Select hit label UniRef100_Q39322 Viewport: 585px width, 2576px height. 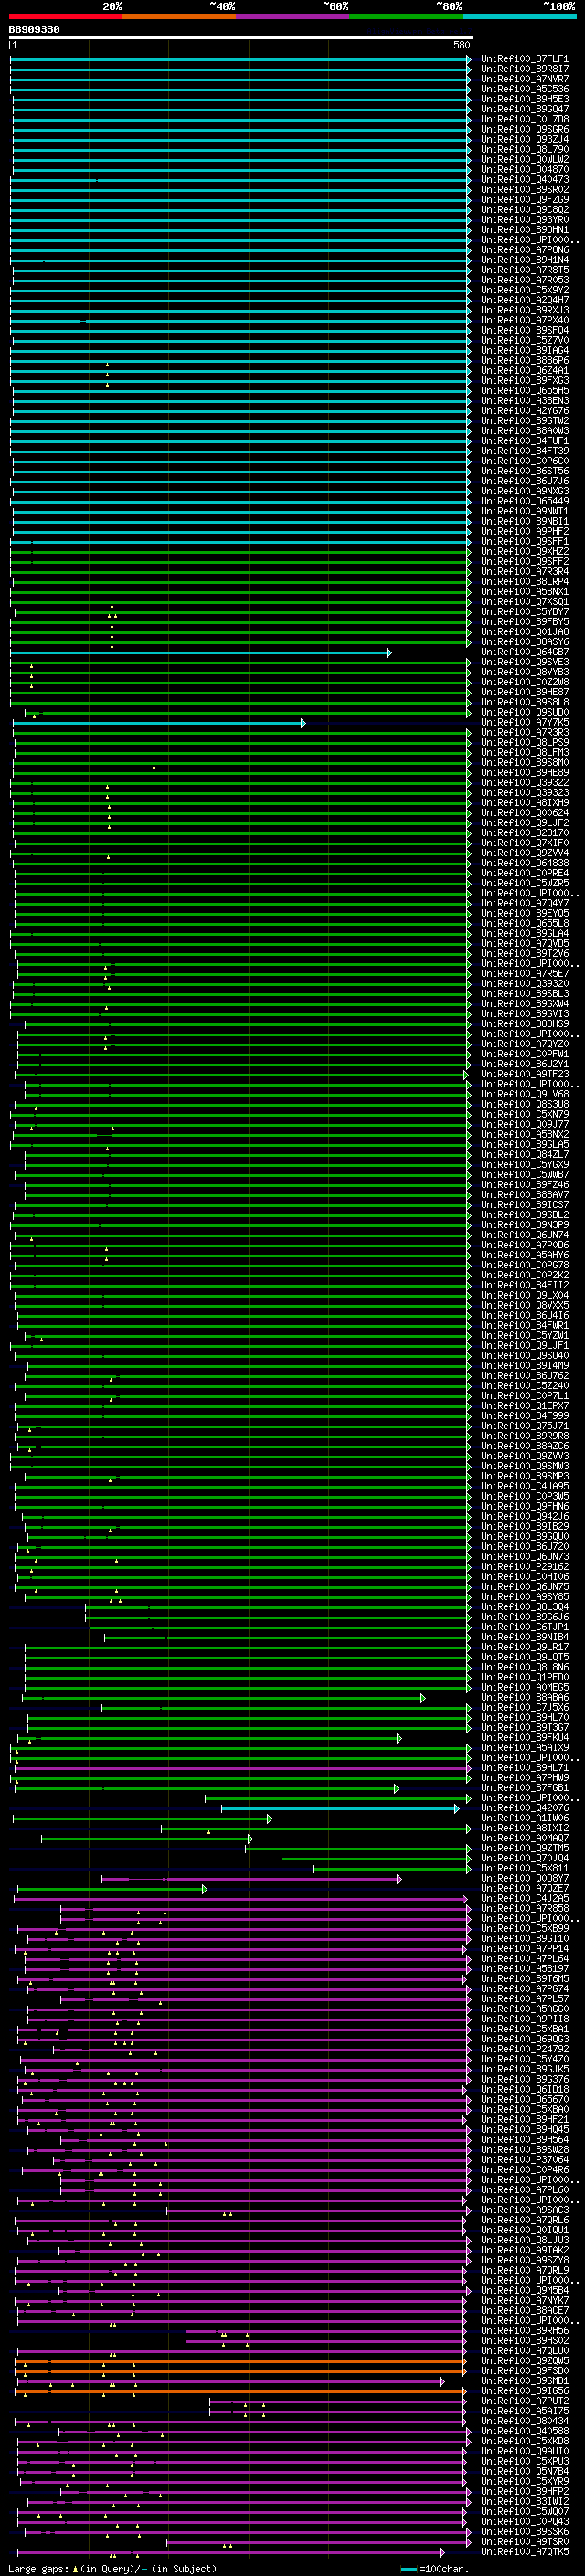(524, 783)
